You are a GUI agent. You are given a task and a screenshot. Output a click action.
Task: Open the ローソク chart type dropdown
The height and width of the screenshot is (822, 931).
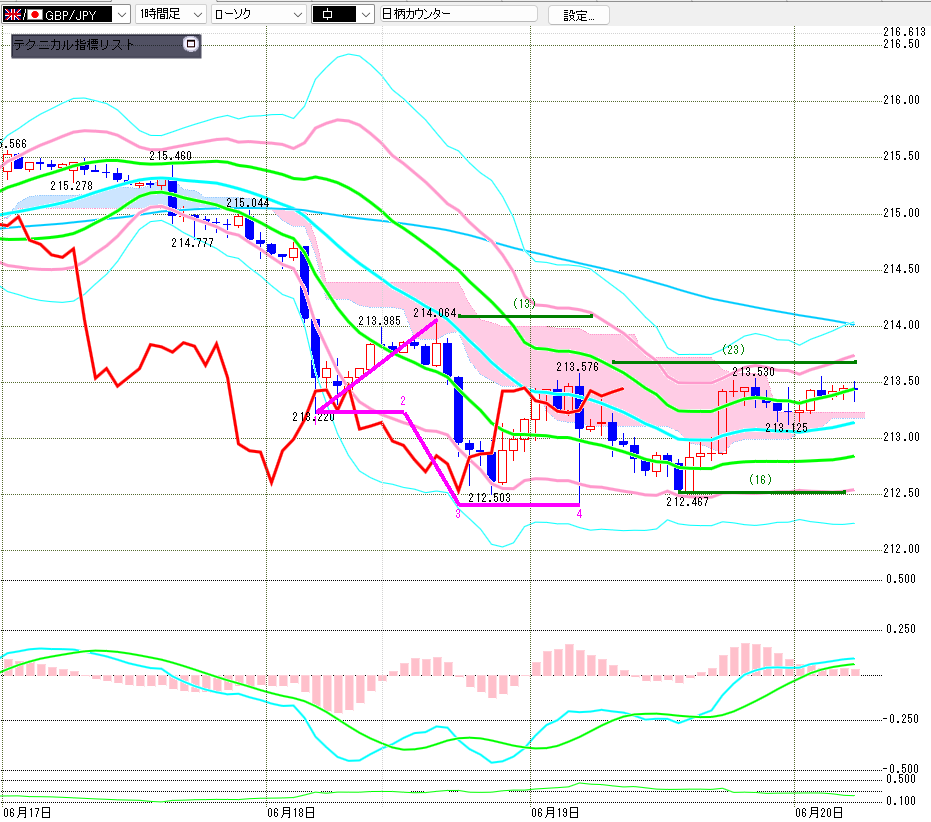(259, 14)
